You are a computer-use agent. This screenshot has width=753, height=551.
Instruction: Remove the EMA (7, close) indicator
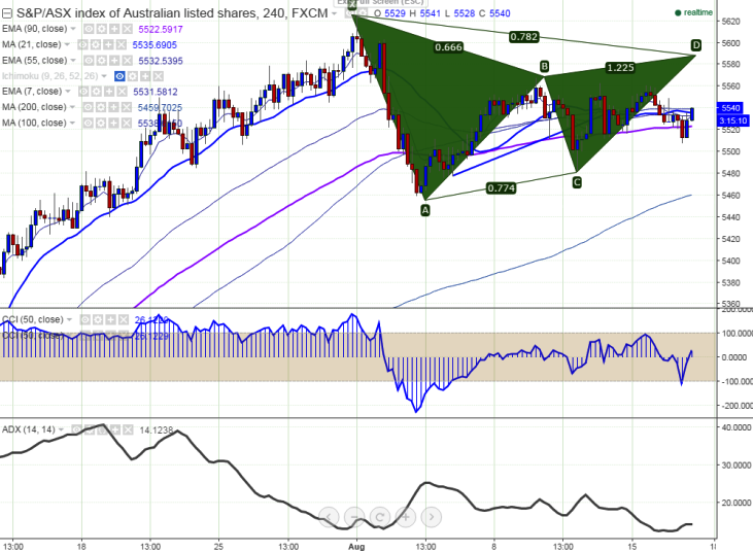point(121,92)
